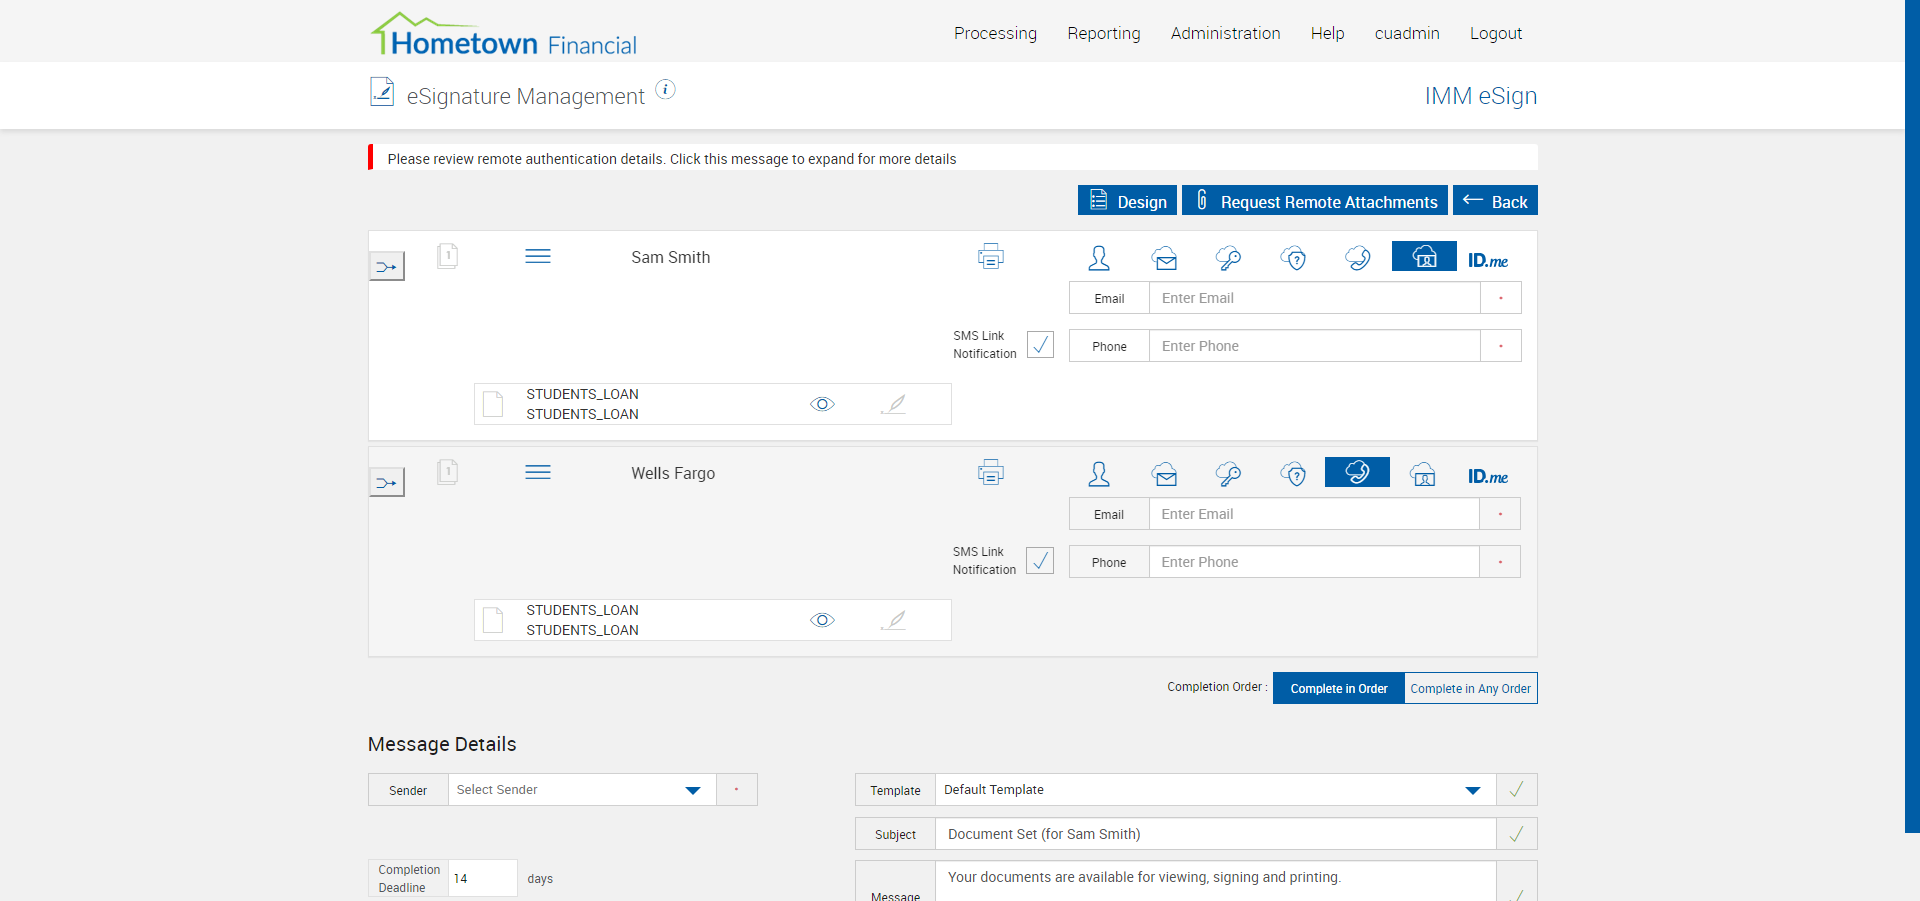This screenshot has height=901, width=1920.
Task: Click the Request Remote Attachments button
Action: [x=1314, y=201]
